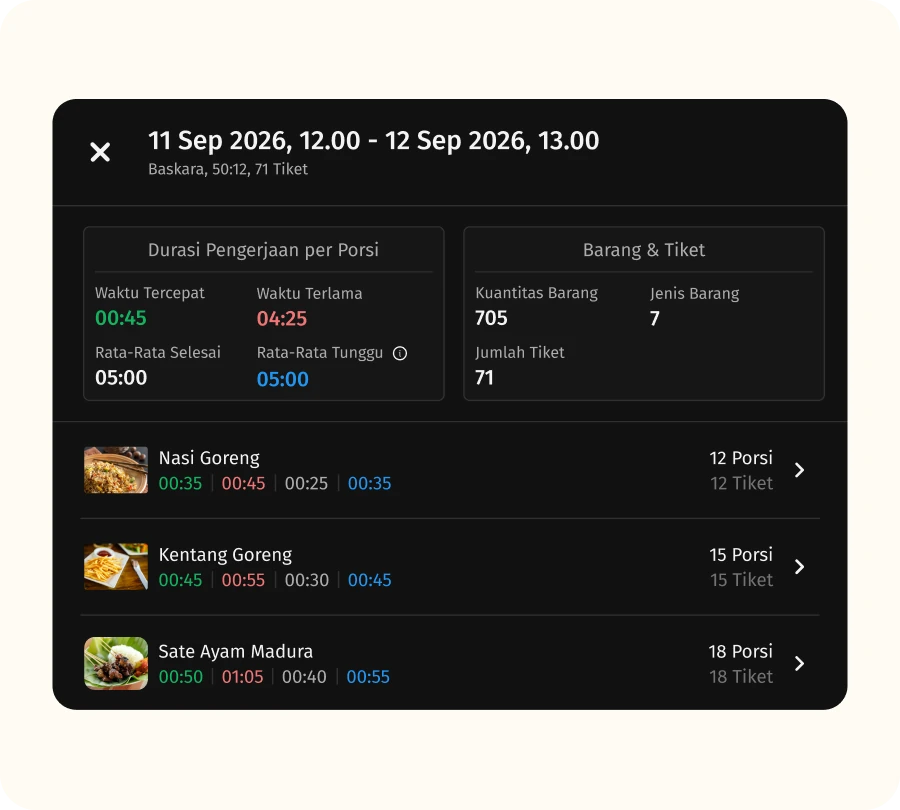Image resolution: width=900 pixels, height=810 pixels.
Task: Click the Durasi Pengerjaan per Porsi heading
Action: point(263,250)
